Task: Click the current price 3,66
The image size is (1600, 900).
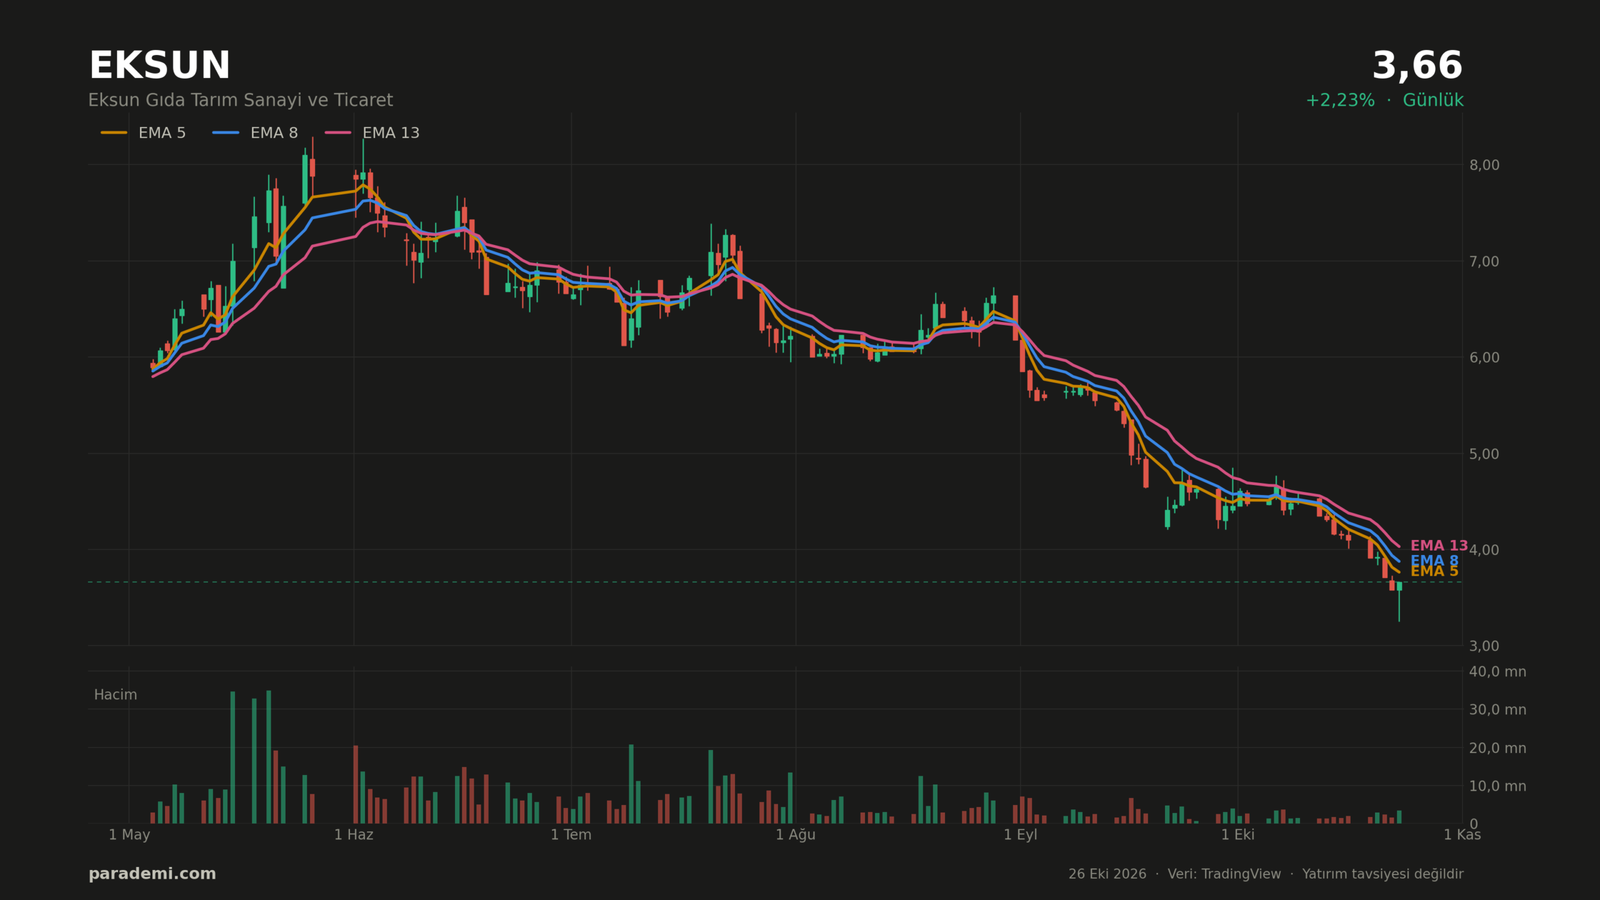Action: [x=1417, y=66]
